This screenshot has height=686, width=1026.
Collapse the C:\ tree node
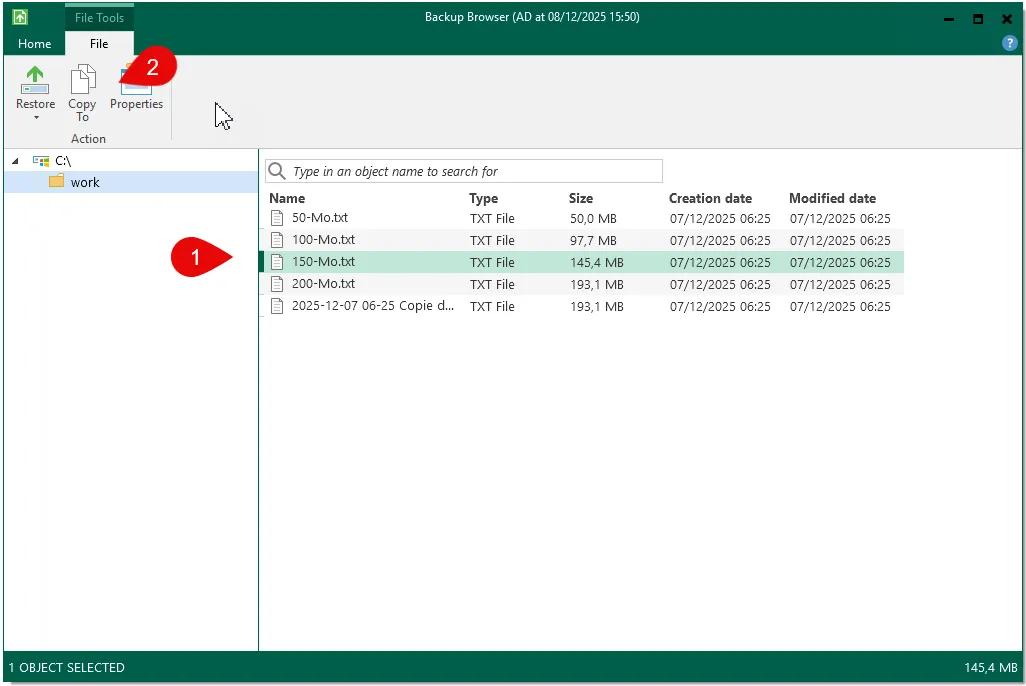(x=15, y=161)
